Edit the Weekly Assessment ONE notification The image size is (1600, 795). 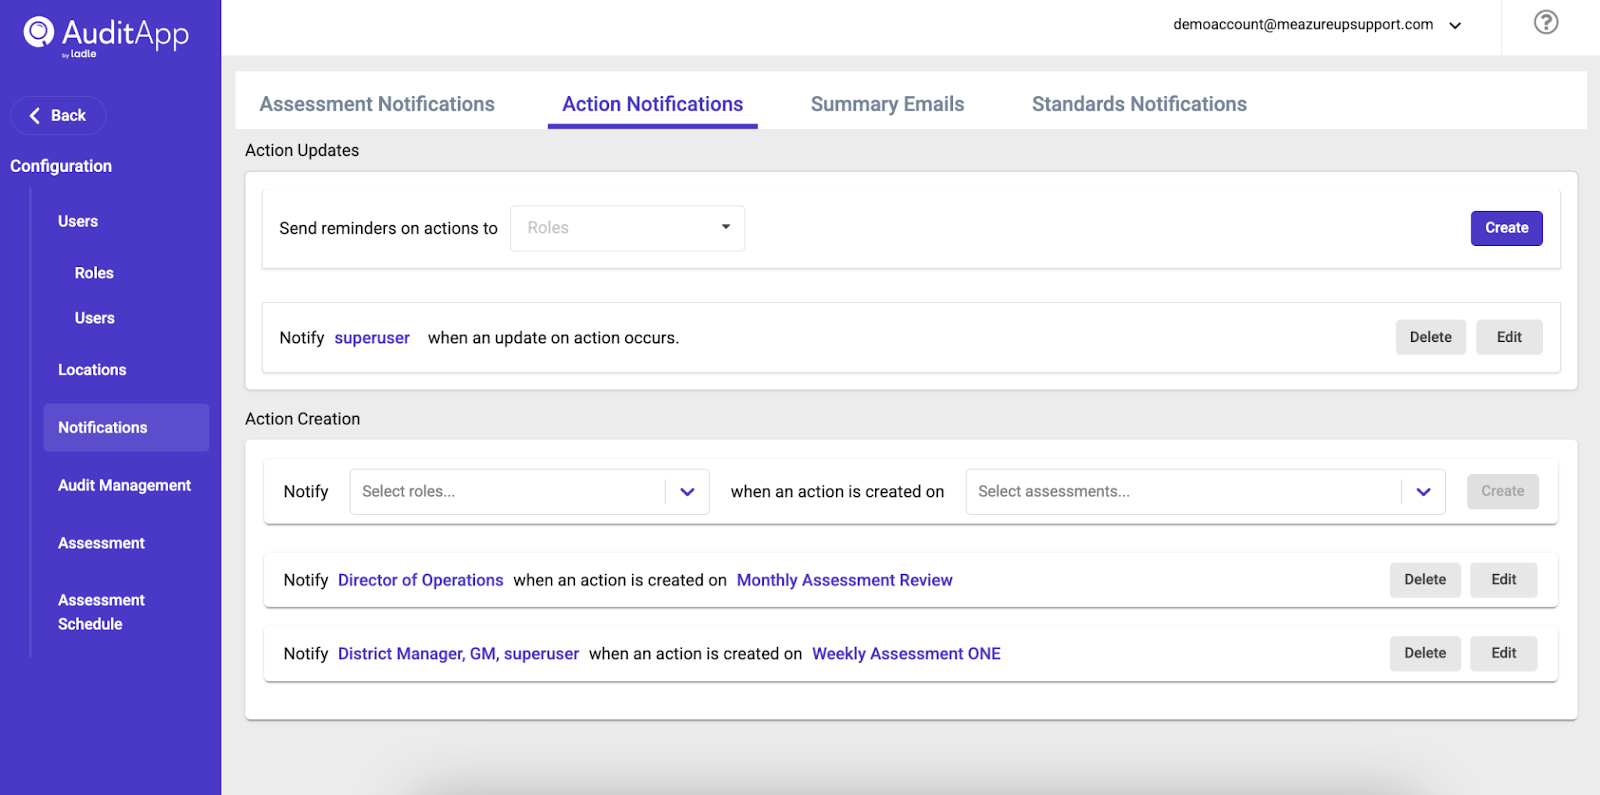(x=1503, y=653)
